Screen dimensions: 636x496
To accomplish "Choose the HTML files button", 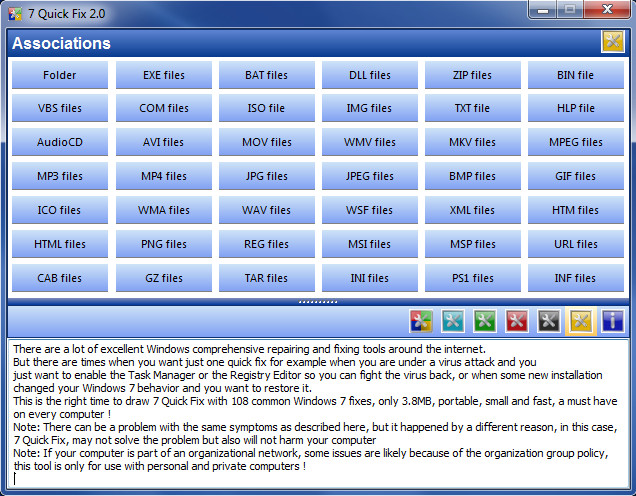I will pos(60,245).
